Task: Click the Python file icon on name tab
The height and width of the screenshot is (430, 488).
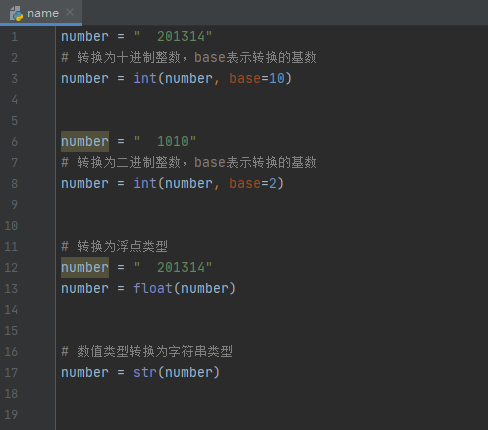Action: (16, 13)
